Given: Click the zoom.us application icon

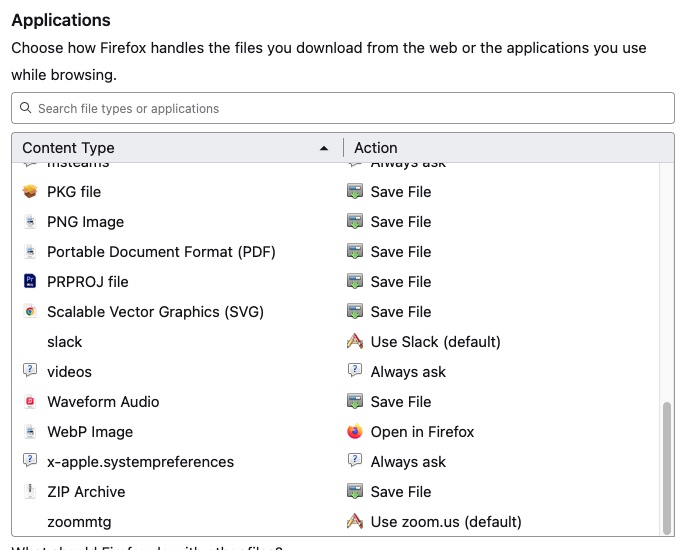Looking at the screenshot, I should pyautogui.click(x=354, y=521).
